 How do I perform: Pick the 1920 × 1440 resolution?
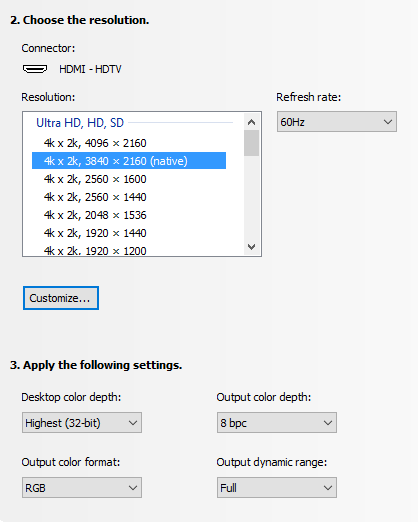click(129, 233)
